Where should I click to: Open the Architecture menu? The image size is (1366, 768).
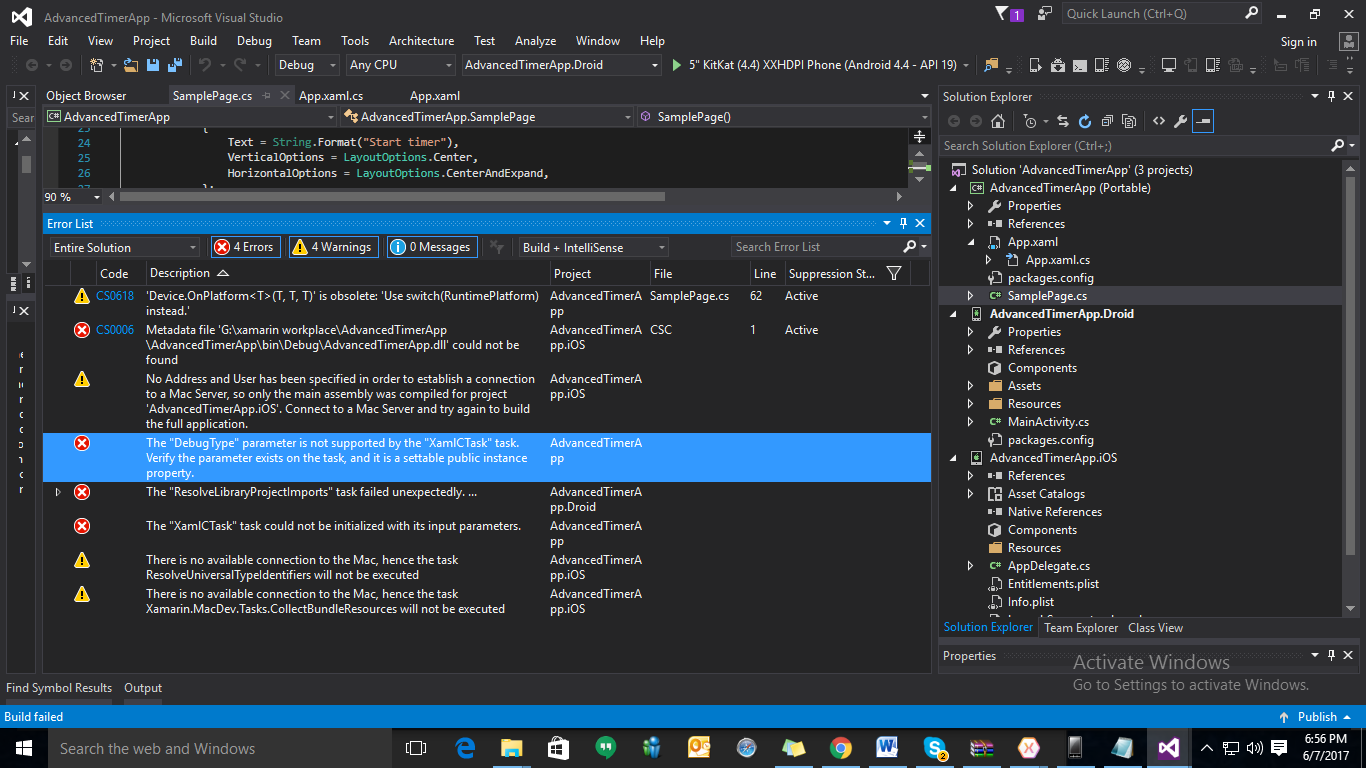point(421,41)
